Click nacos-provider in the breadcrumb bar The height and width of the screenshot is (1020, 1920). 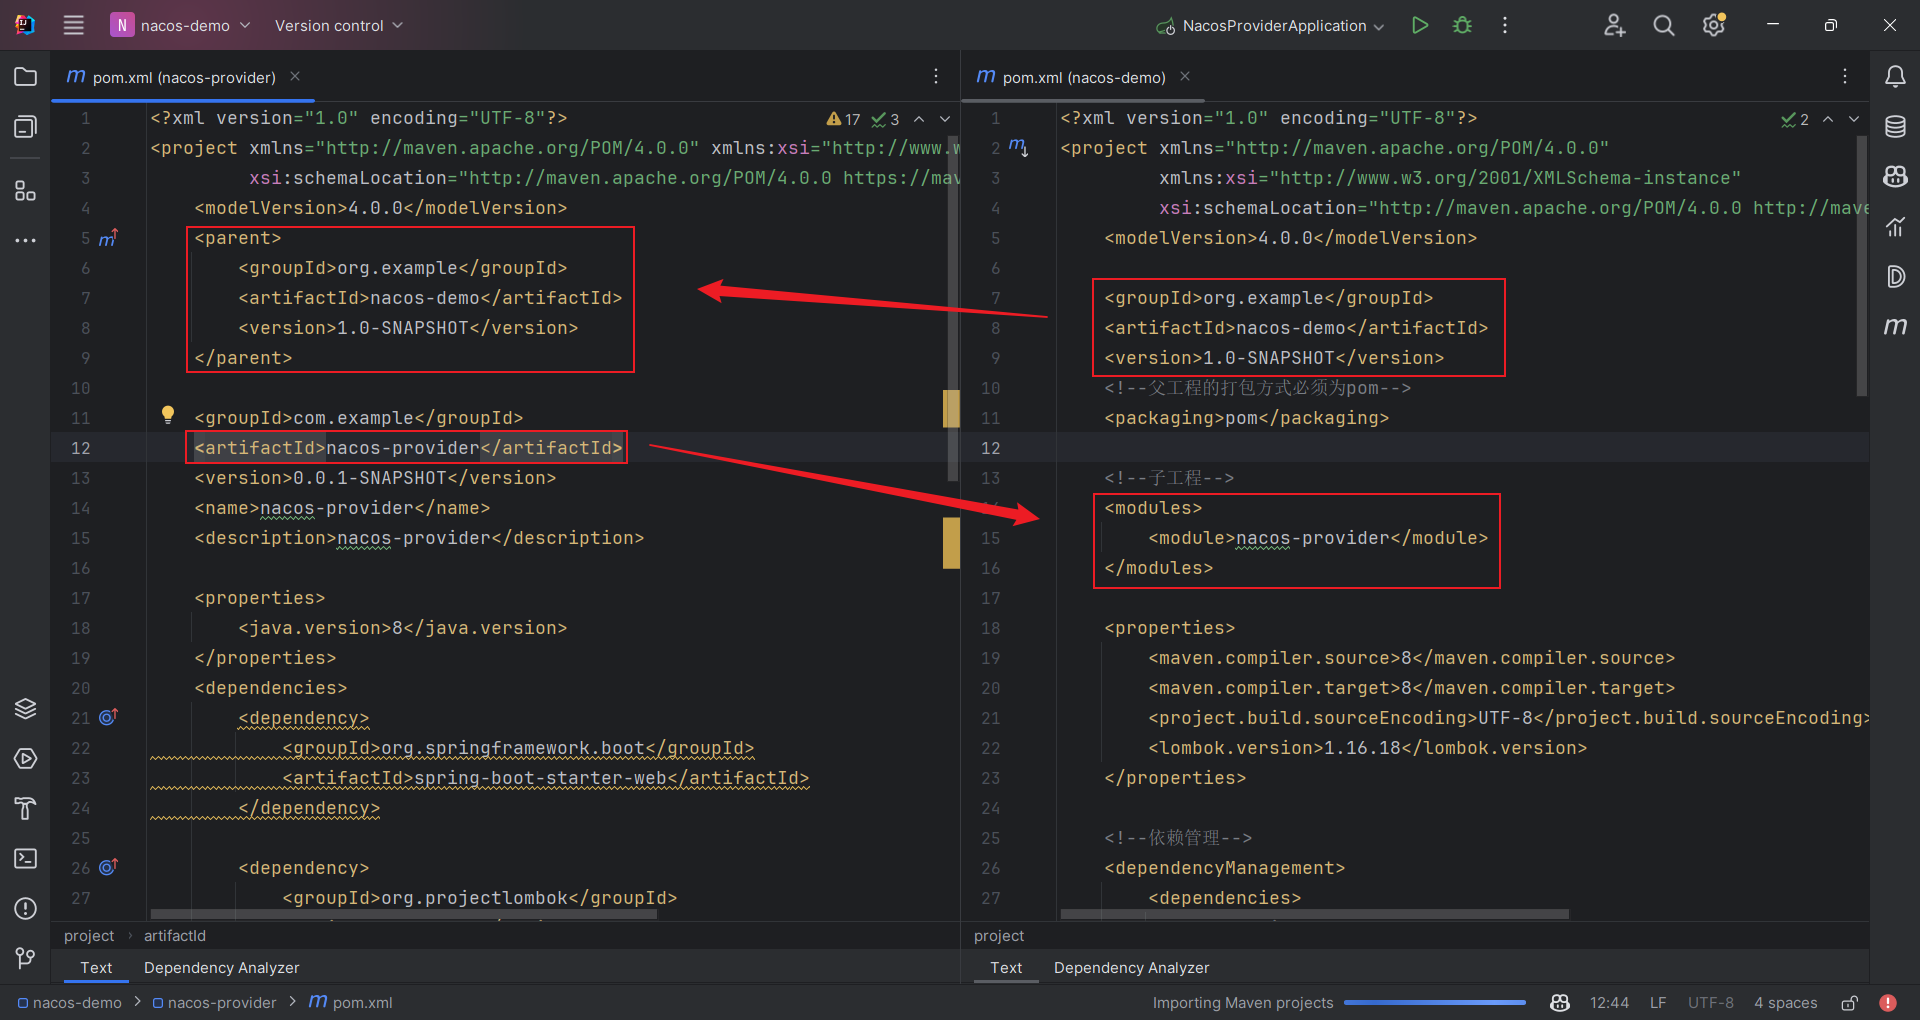tap(221, 1003)
